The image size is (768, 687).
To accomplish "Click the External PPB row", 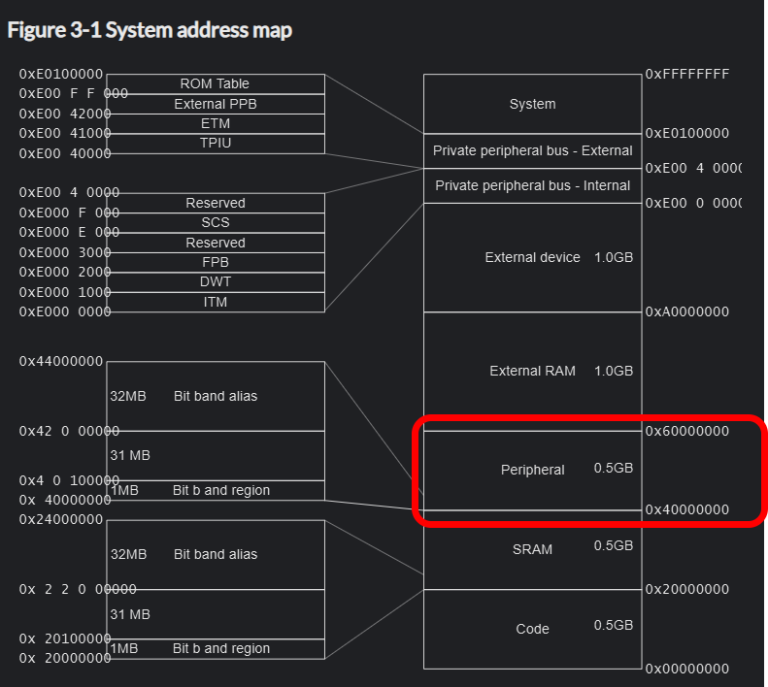I will (x=215, y=104).
